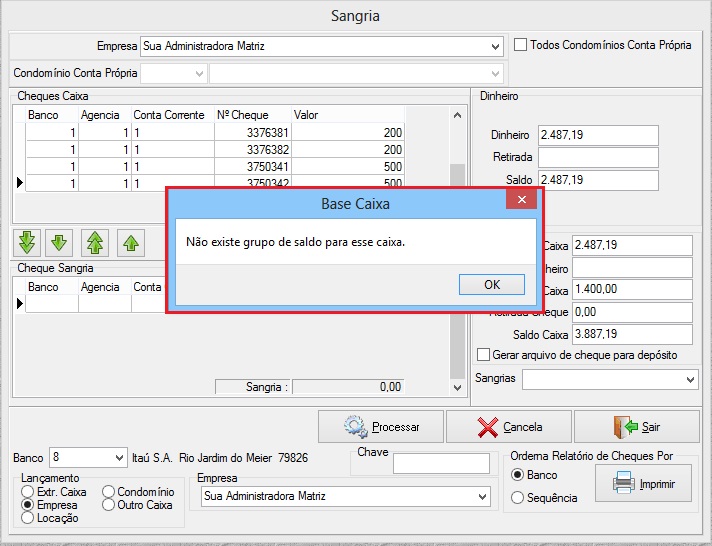Click the double down arrow move-all button
Image resolution: width=712 pixels, height=546 pixels.
pos(28,242)
